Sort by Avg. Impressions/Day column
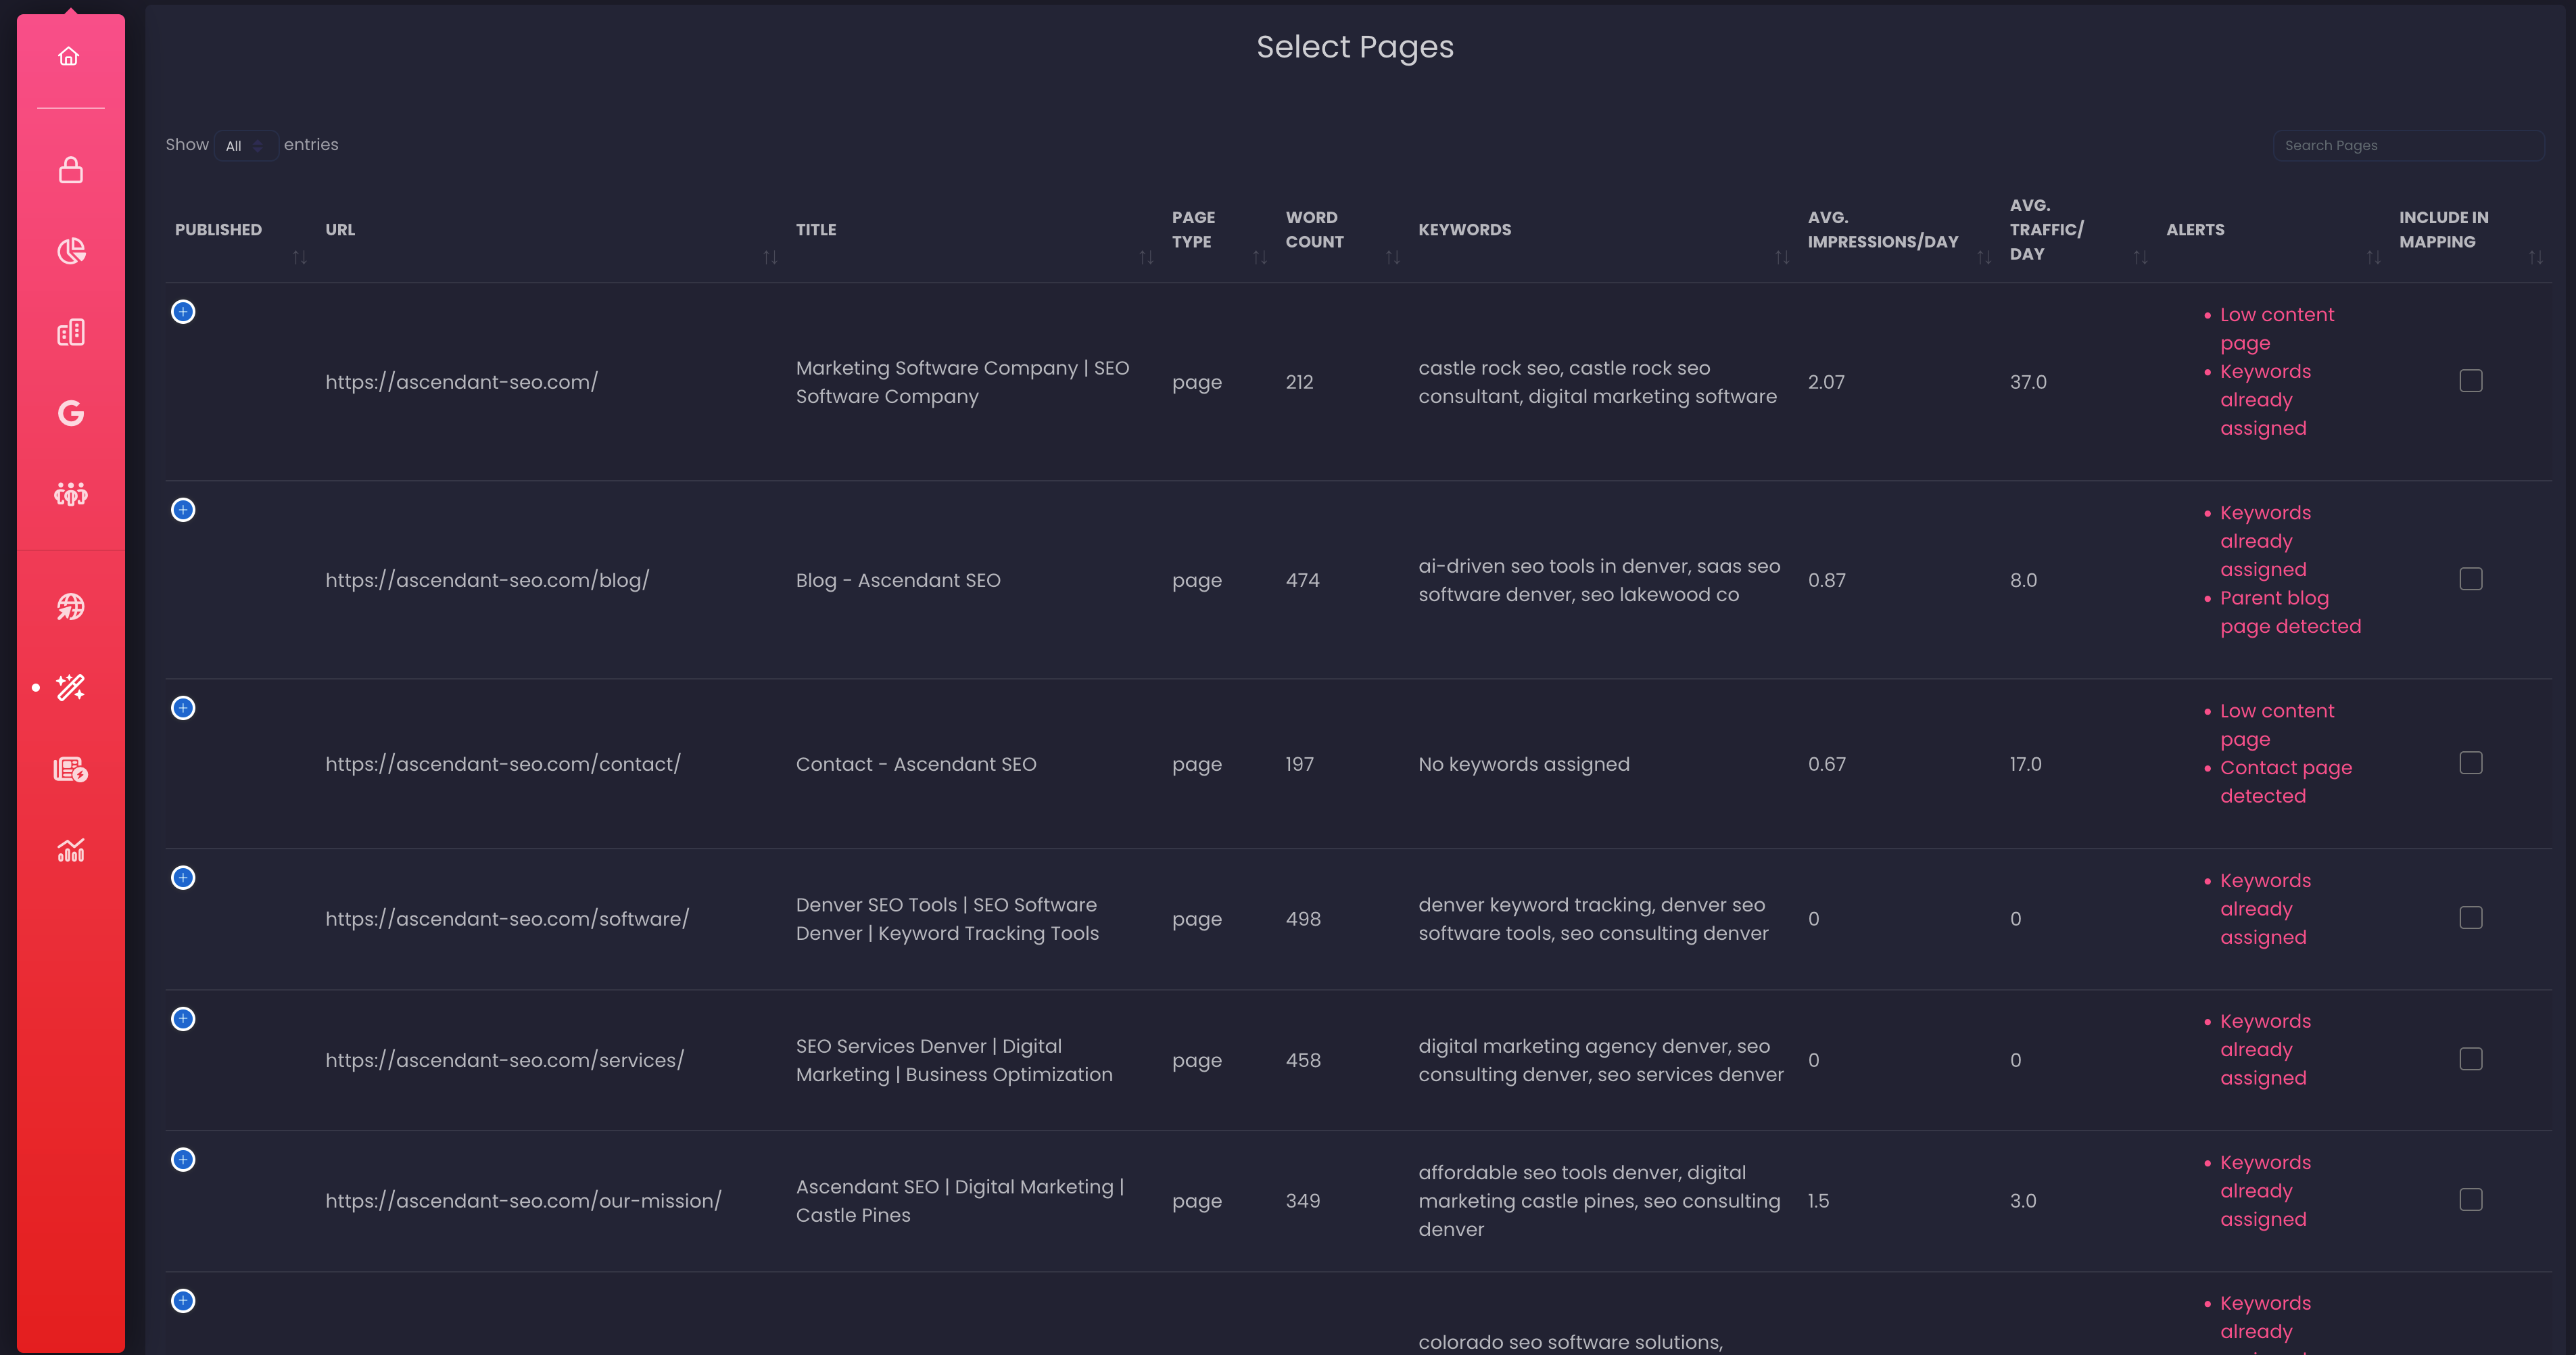This screenshot has width=2576, height=1355. pyautogui.click(x=1984, y=258)
